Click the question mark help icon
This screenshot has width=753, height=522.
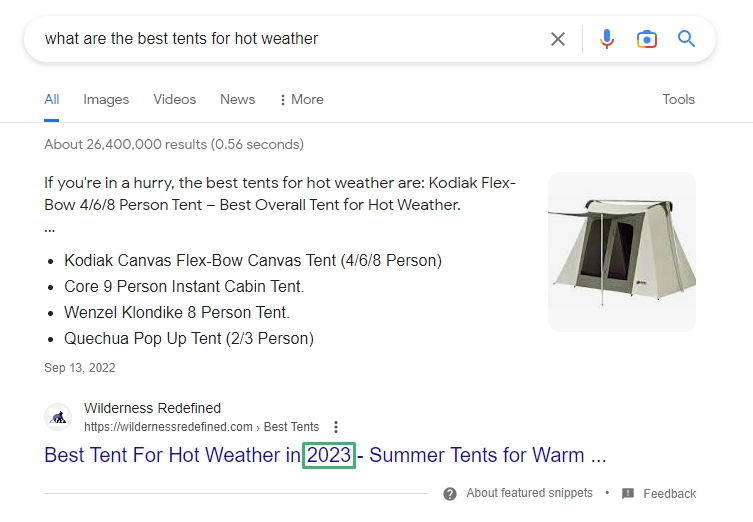click(450, 494)
